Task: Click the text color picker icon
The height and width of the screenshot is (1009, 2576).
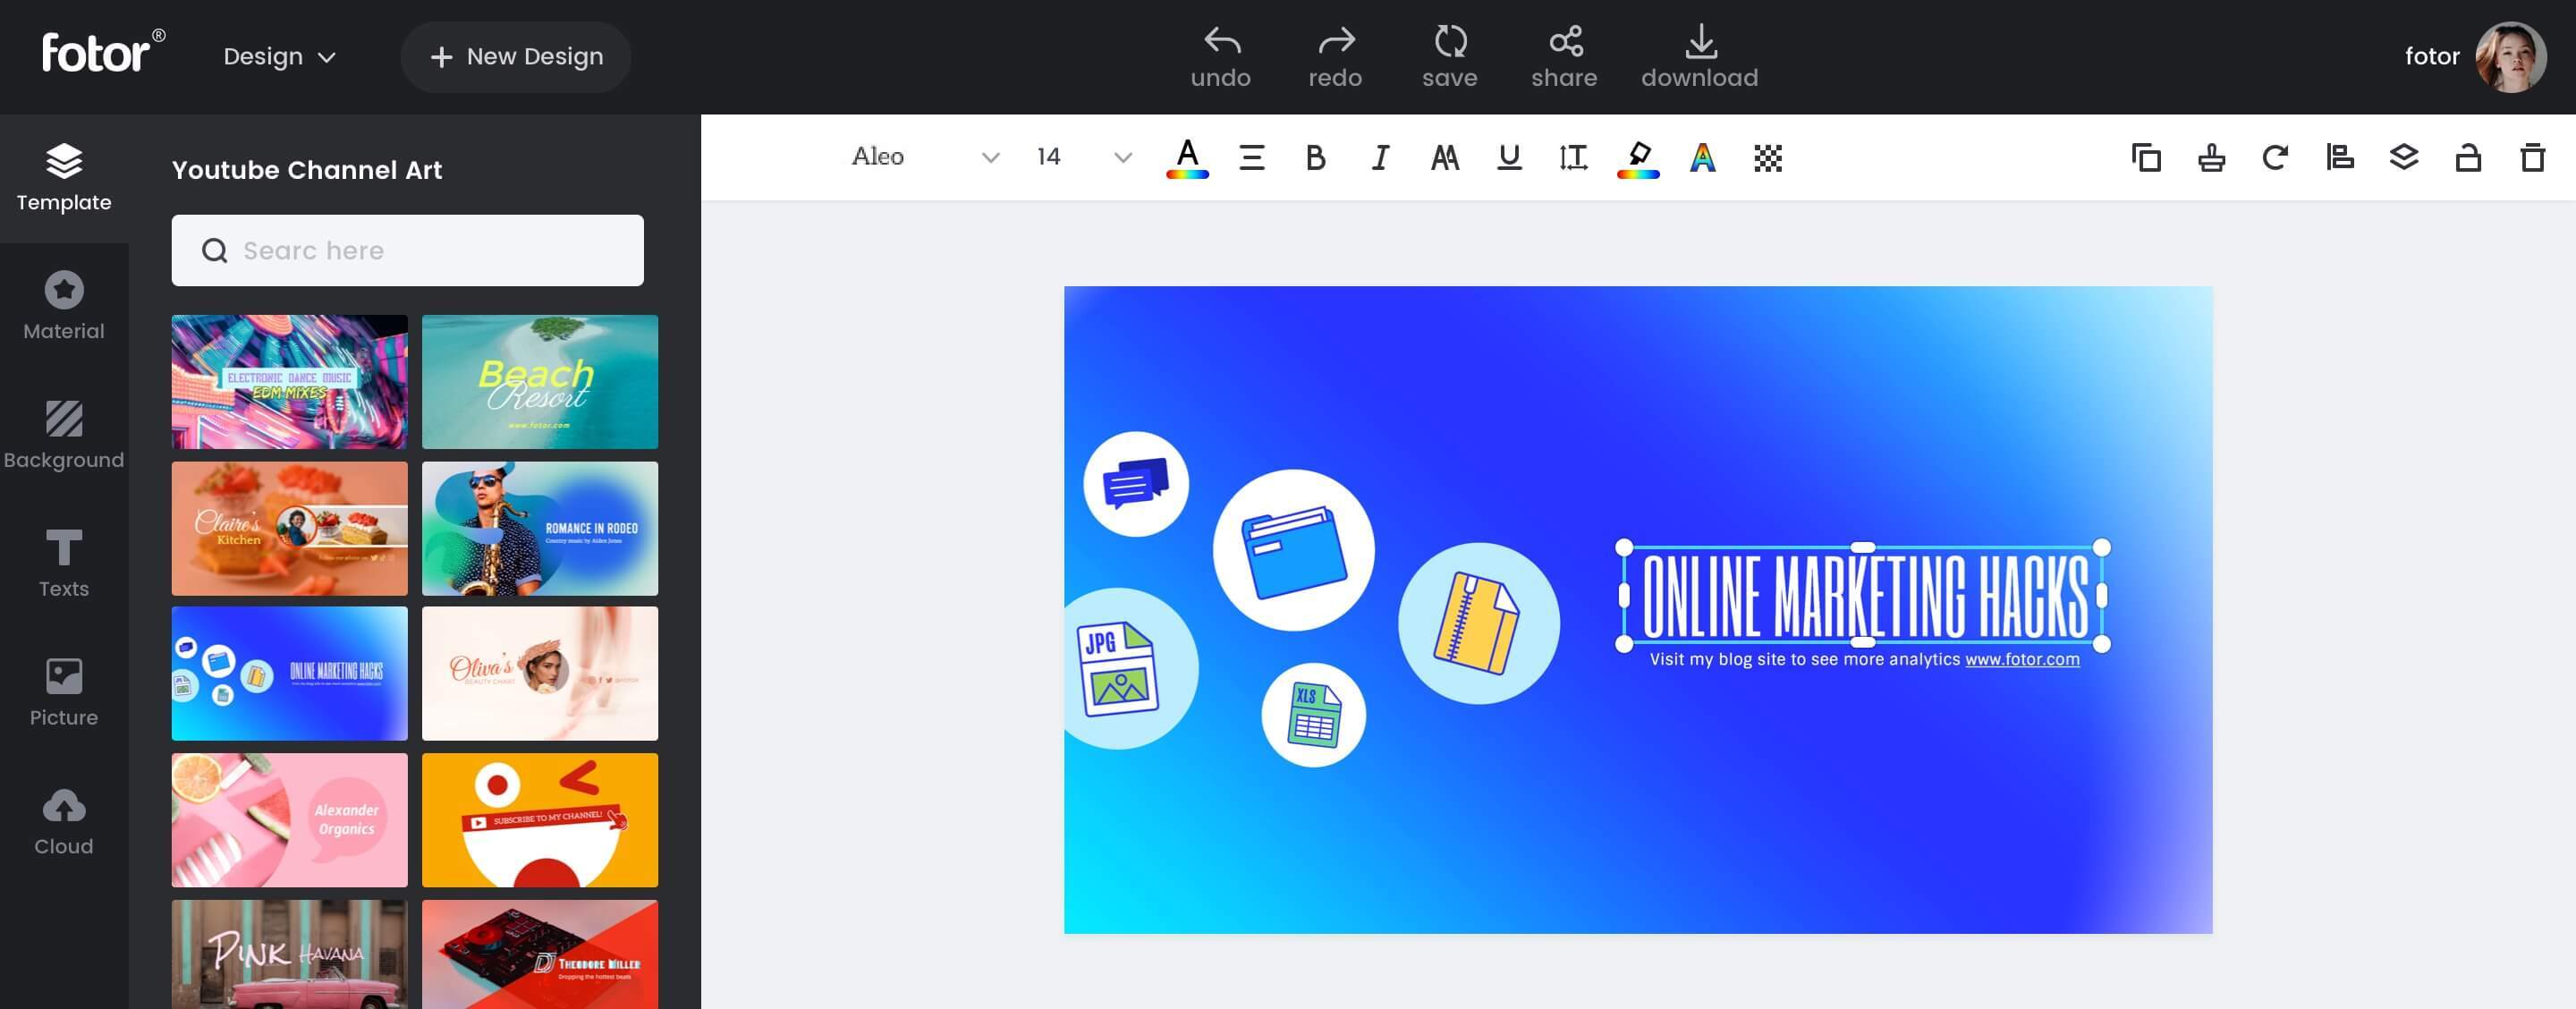Action: tap(1186, 157)
